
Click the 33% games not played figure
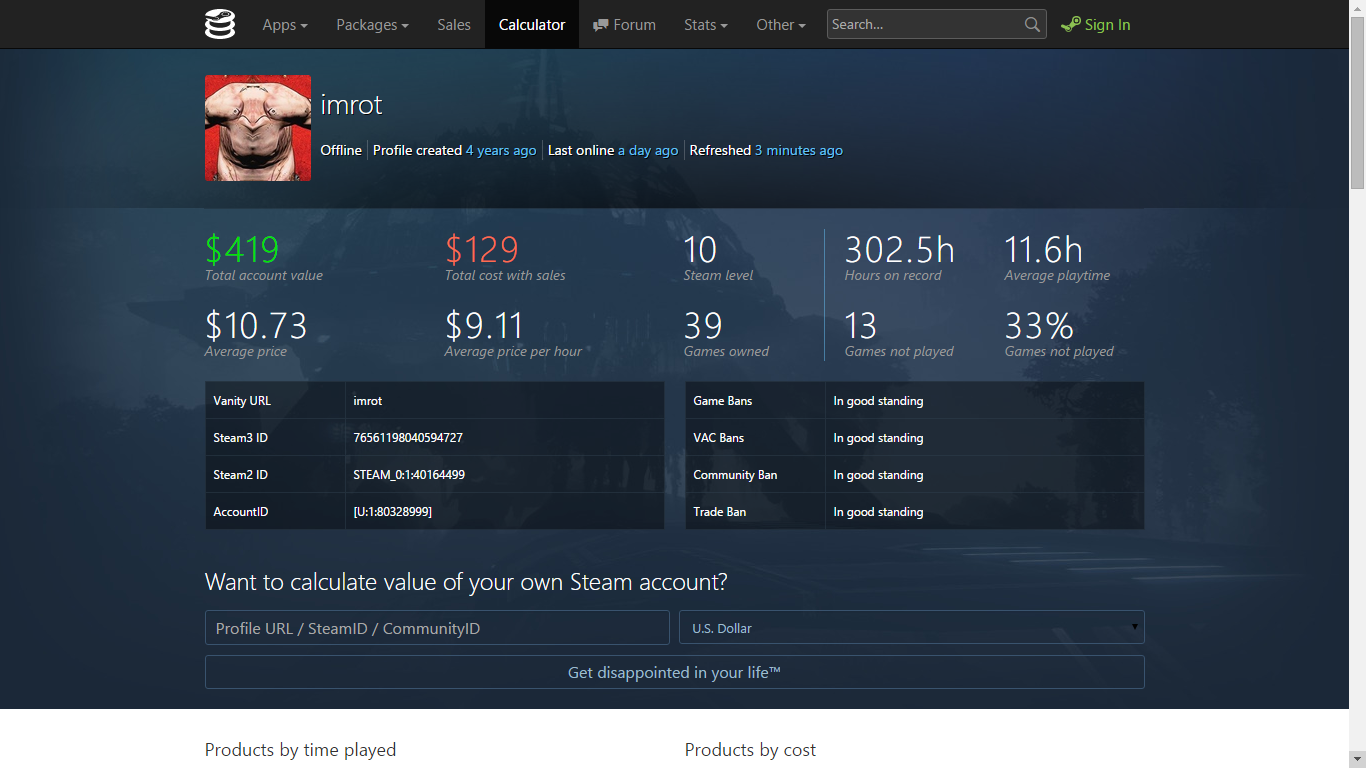[x=1039, y=325]
